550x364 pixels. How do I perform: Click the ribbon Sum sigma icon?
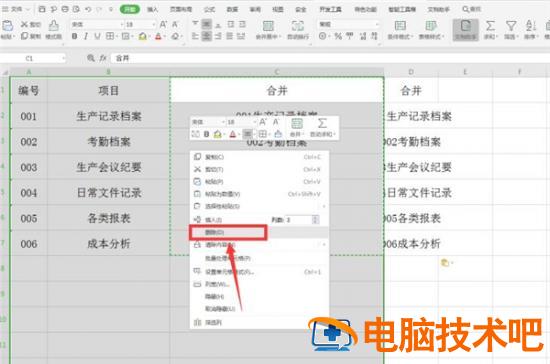(490, 26)
